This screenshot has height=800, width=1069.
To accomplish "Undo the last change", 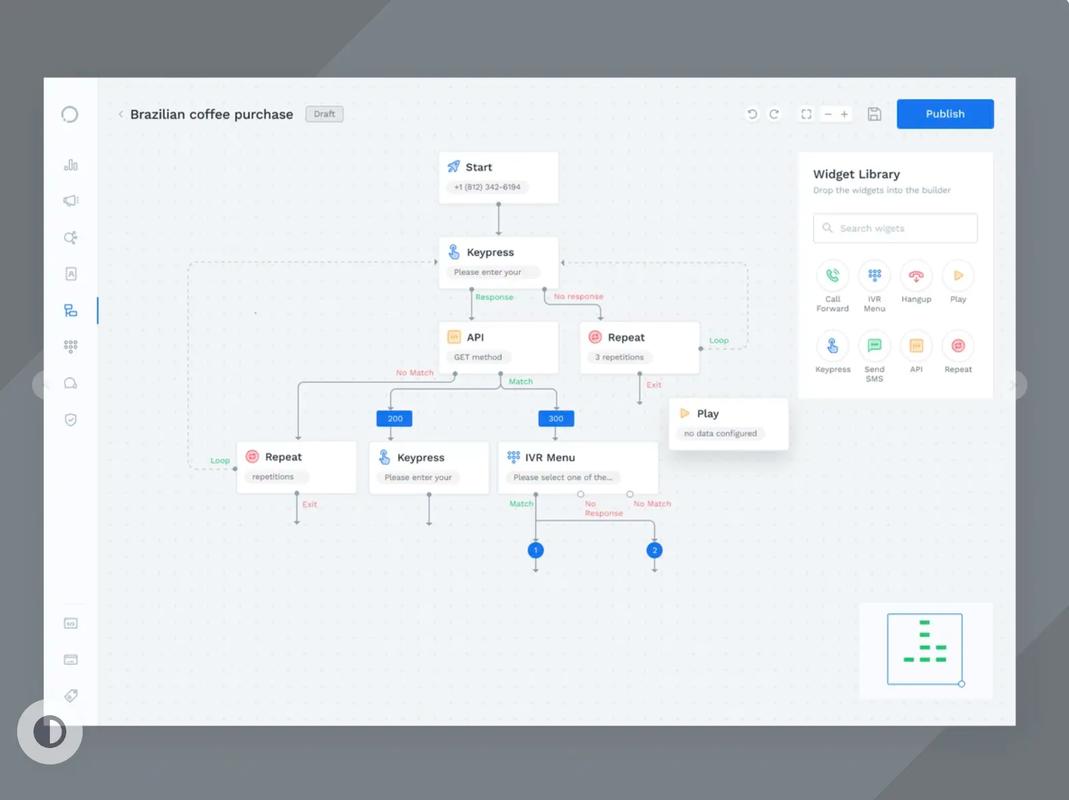I will coord(752,114).
